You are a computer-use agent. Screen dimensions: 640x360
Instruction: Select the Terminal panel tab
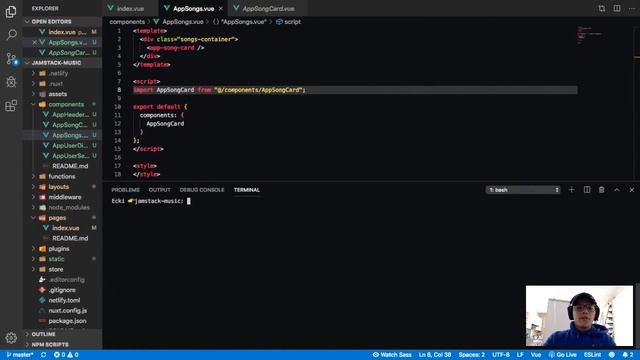247,190
